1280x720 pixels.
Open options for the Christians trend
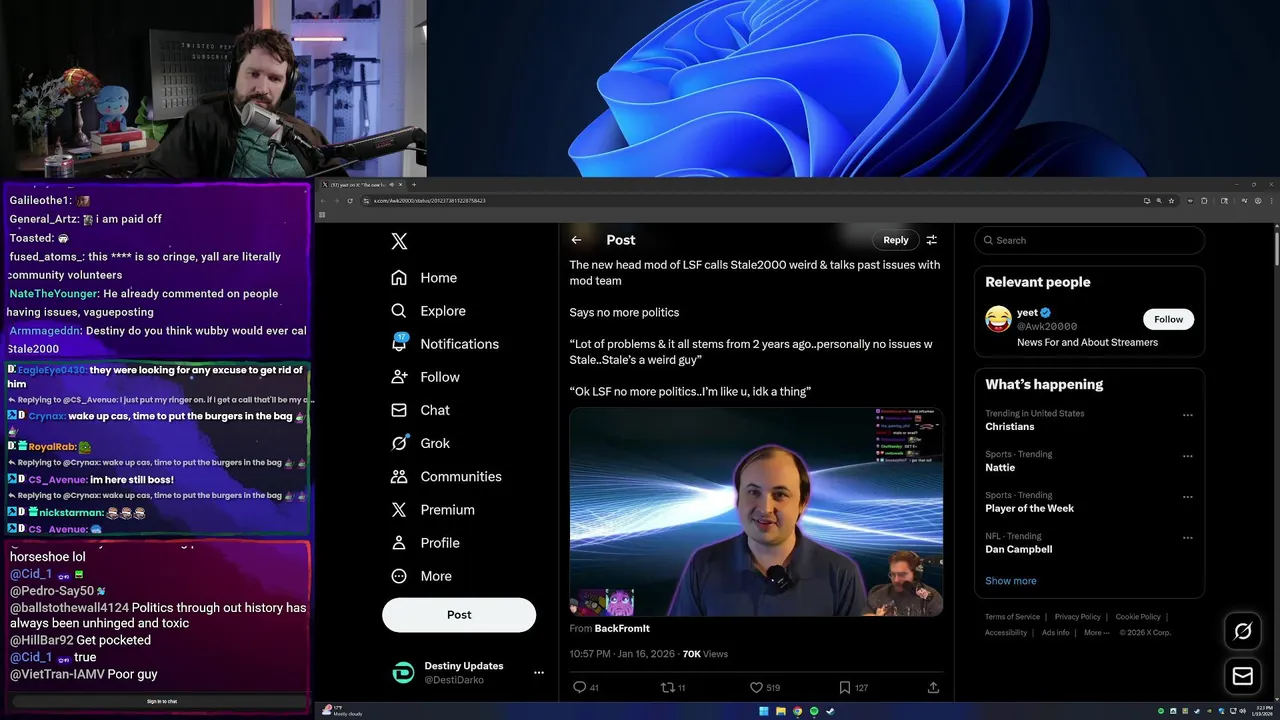pos(1188,415)
